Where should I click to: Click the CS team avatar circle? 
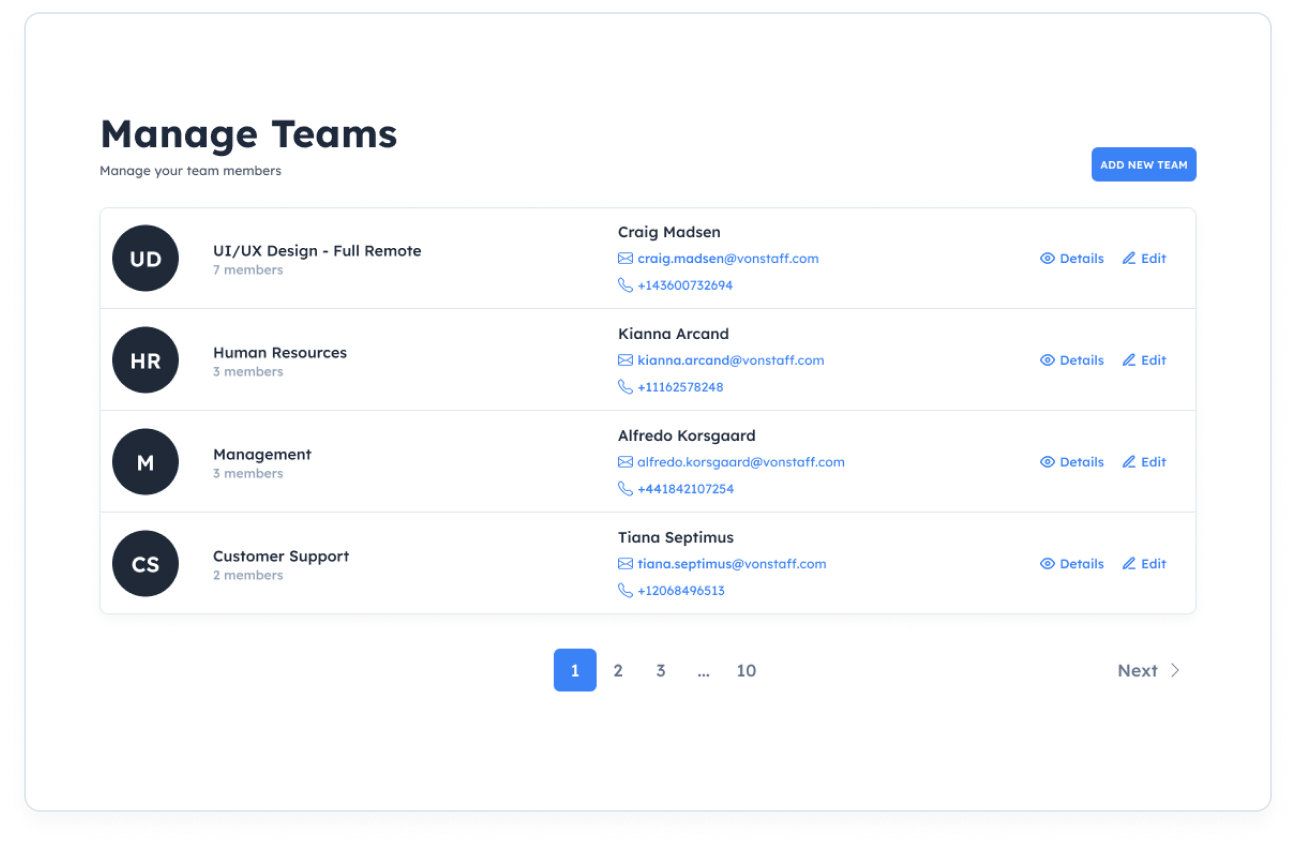coord(145,564)
